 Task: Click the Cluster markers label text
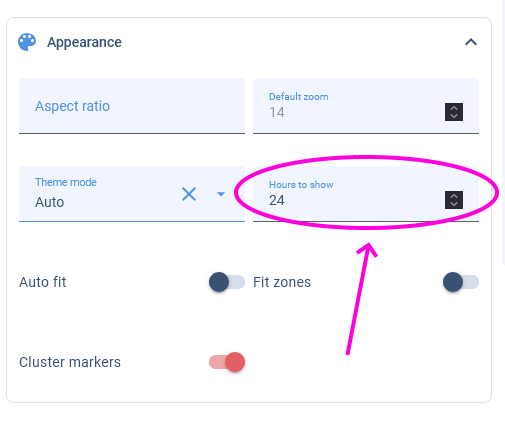point(70,362)
